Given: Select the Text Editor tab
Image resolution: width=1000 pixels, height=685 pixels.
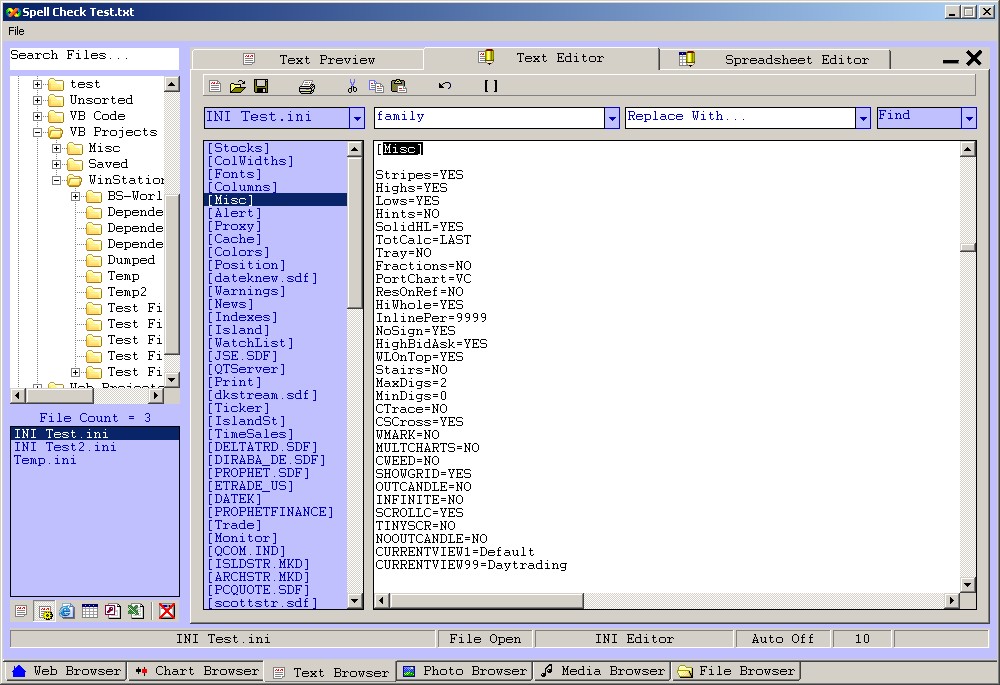Looking at the screenshot, I should coord(541,58).
